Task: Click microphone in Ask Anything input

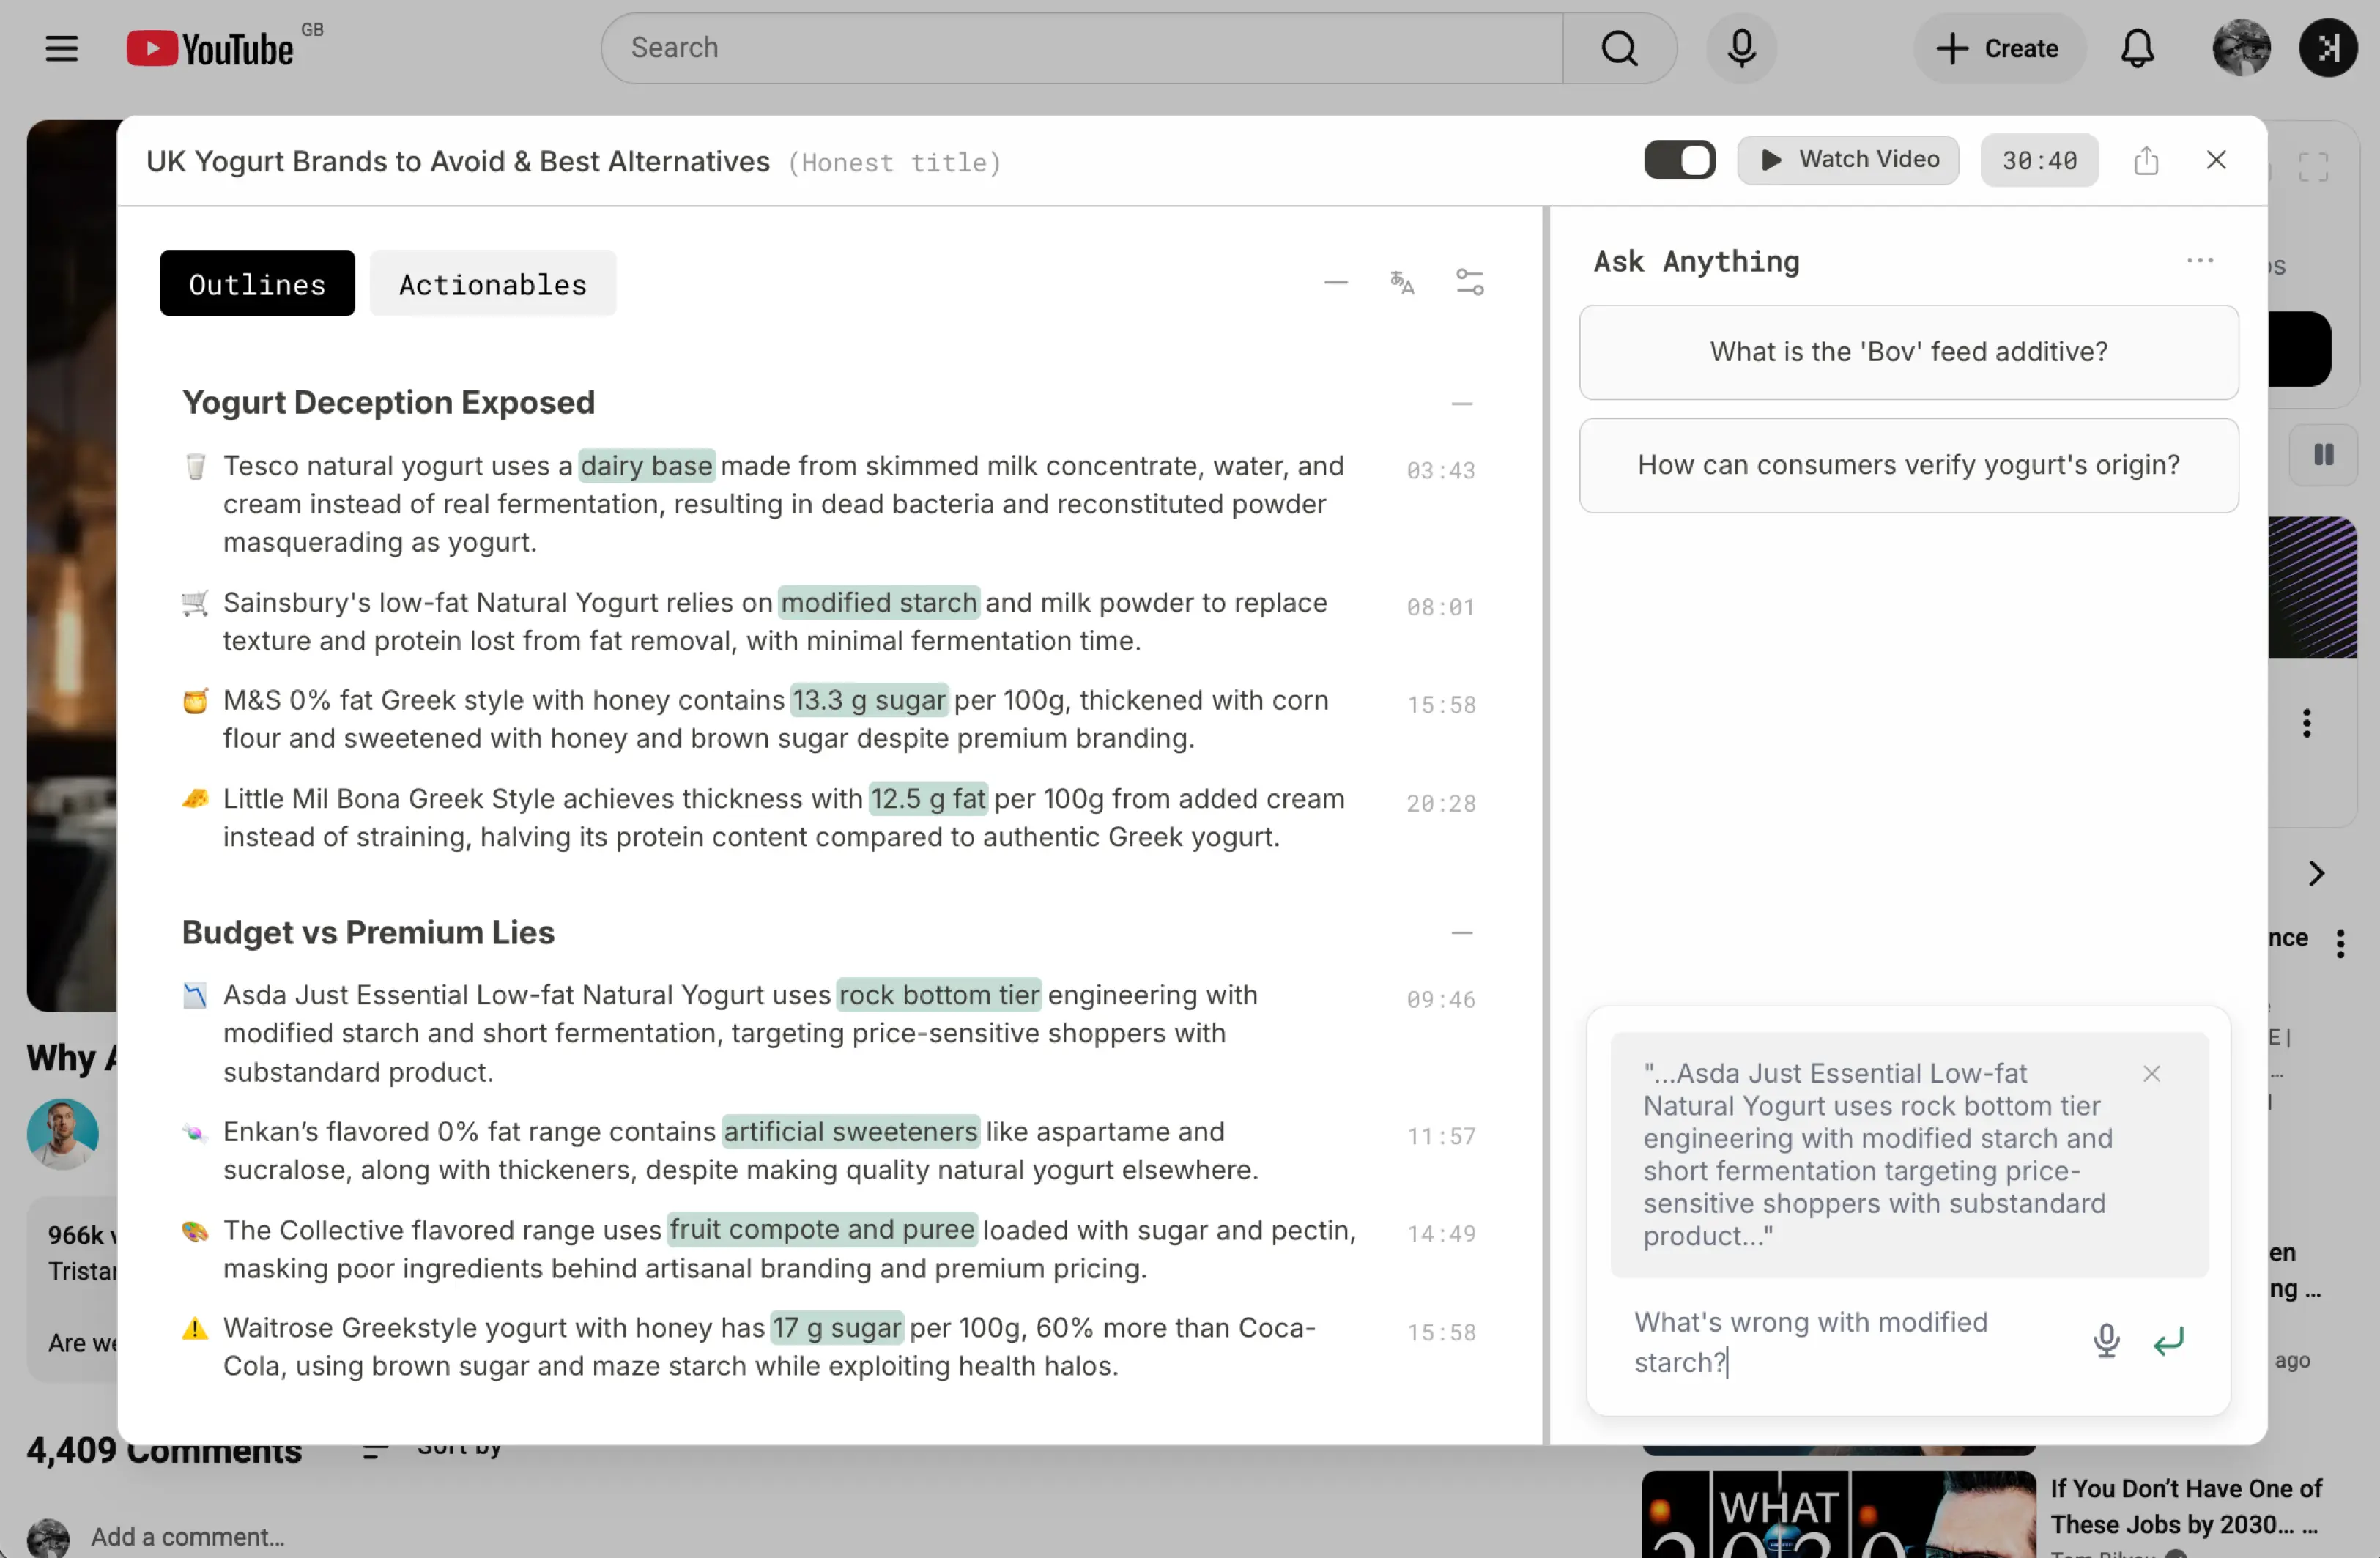Action: (x=2106, y=1340)
